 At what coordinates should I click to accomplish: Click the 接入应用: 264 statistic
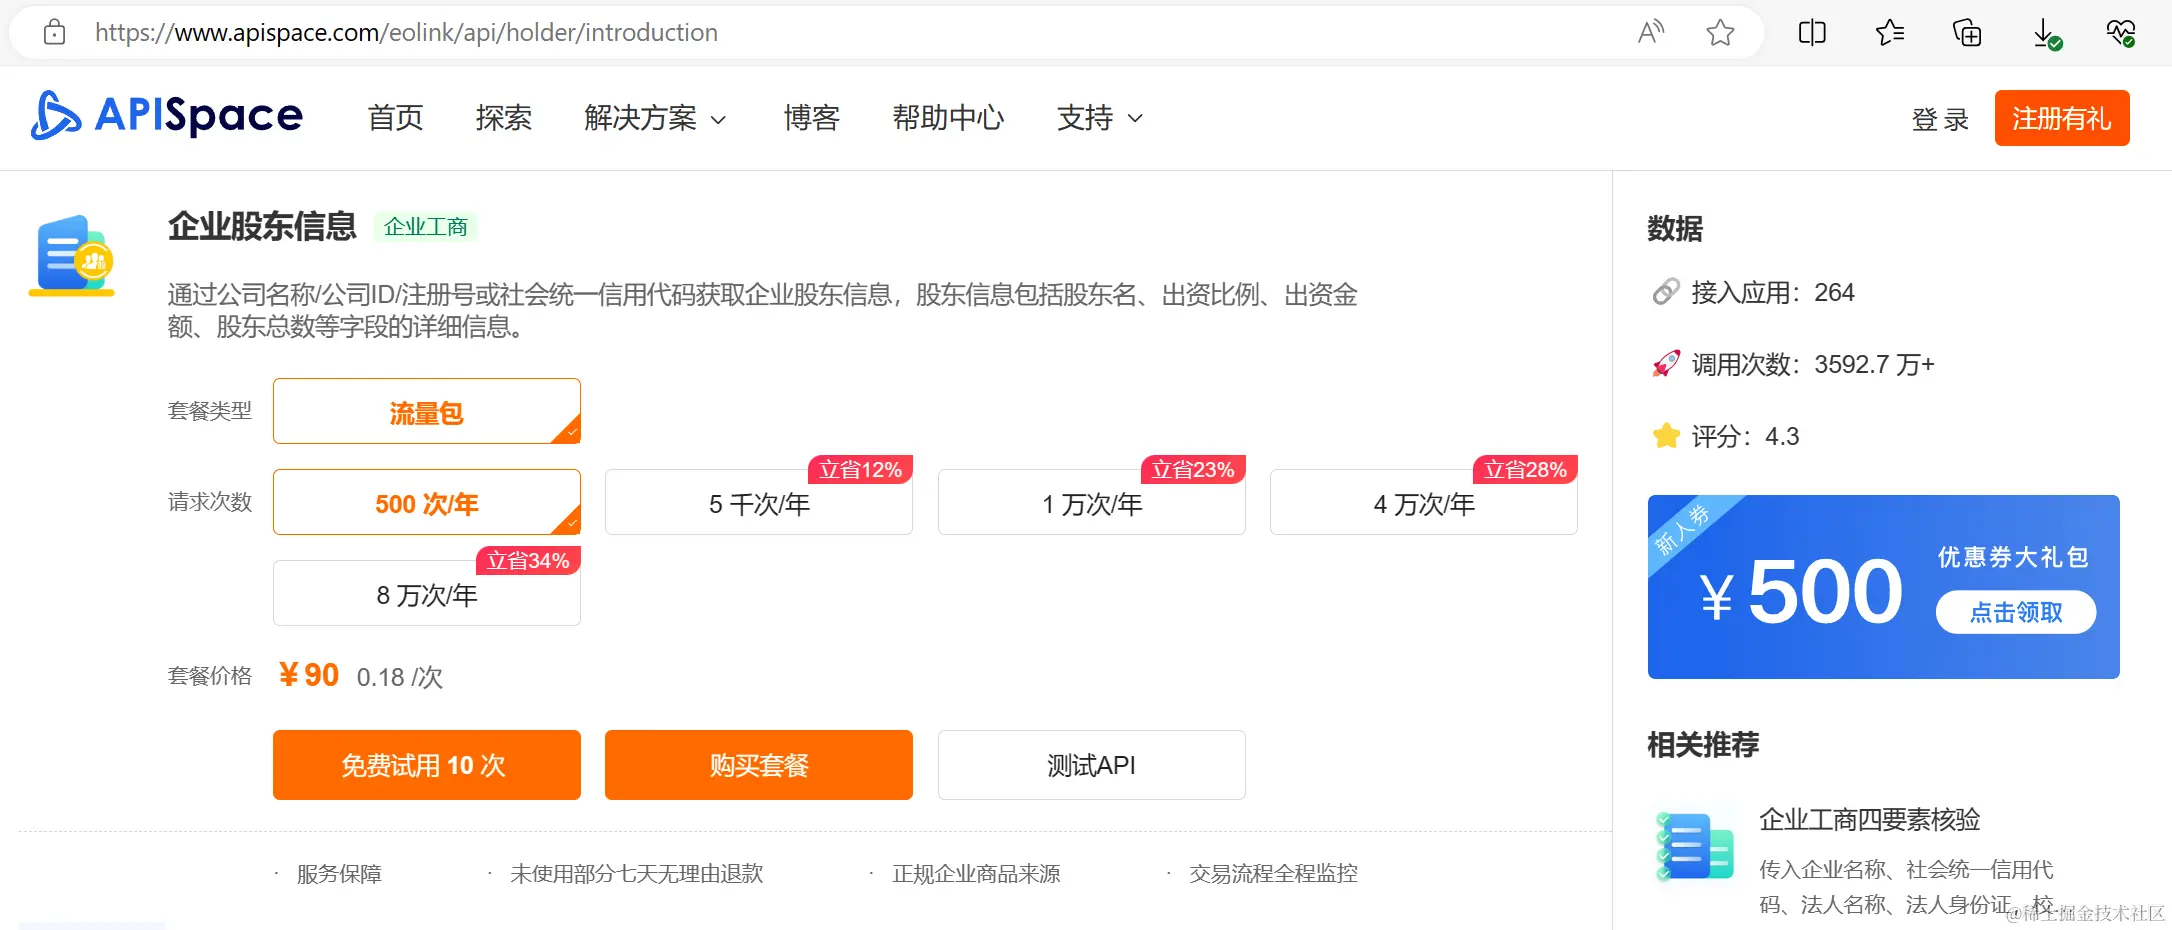[1773, 292]
